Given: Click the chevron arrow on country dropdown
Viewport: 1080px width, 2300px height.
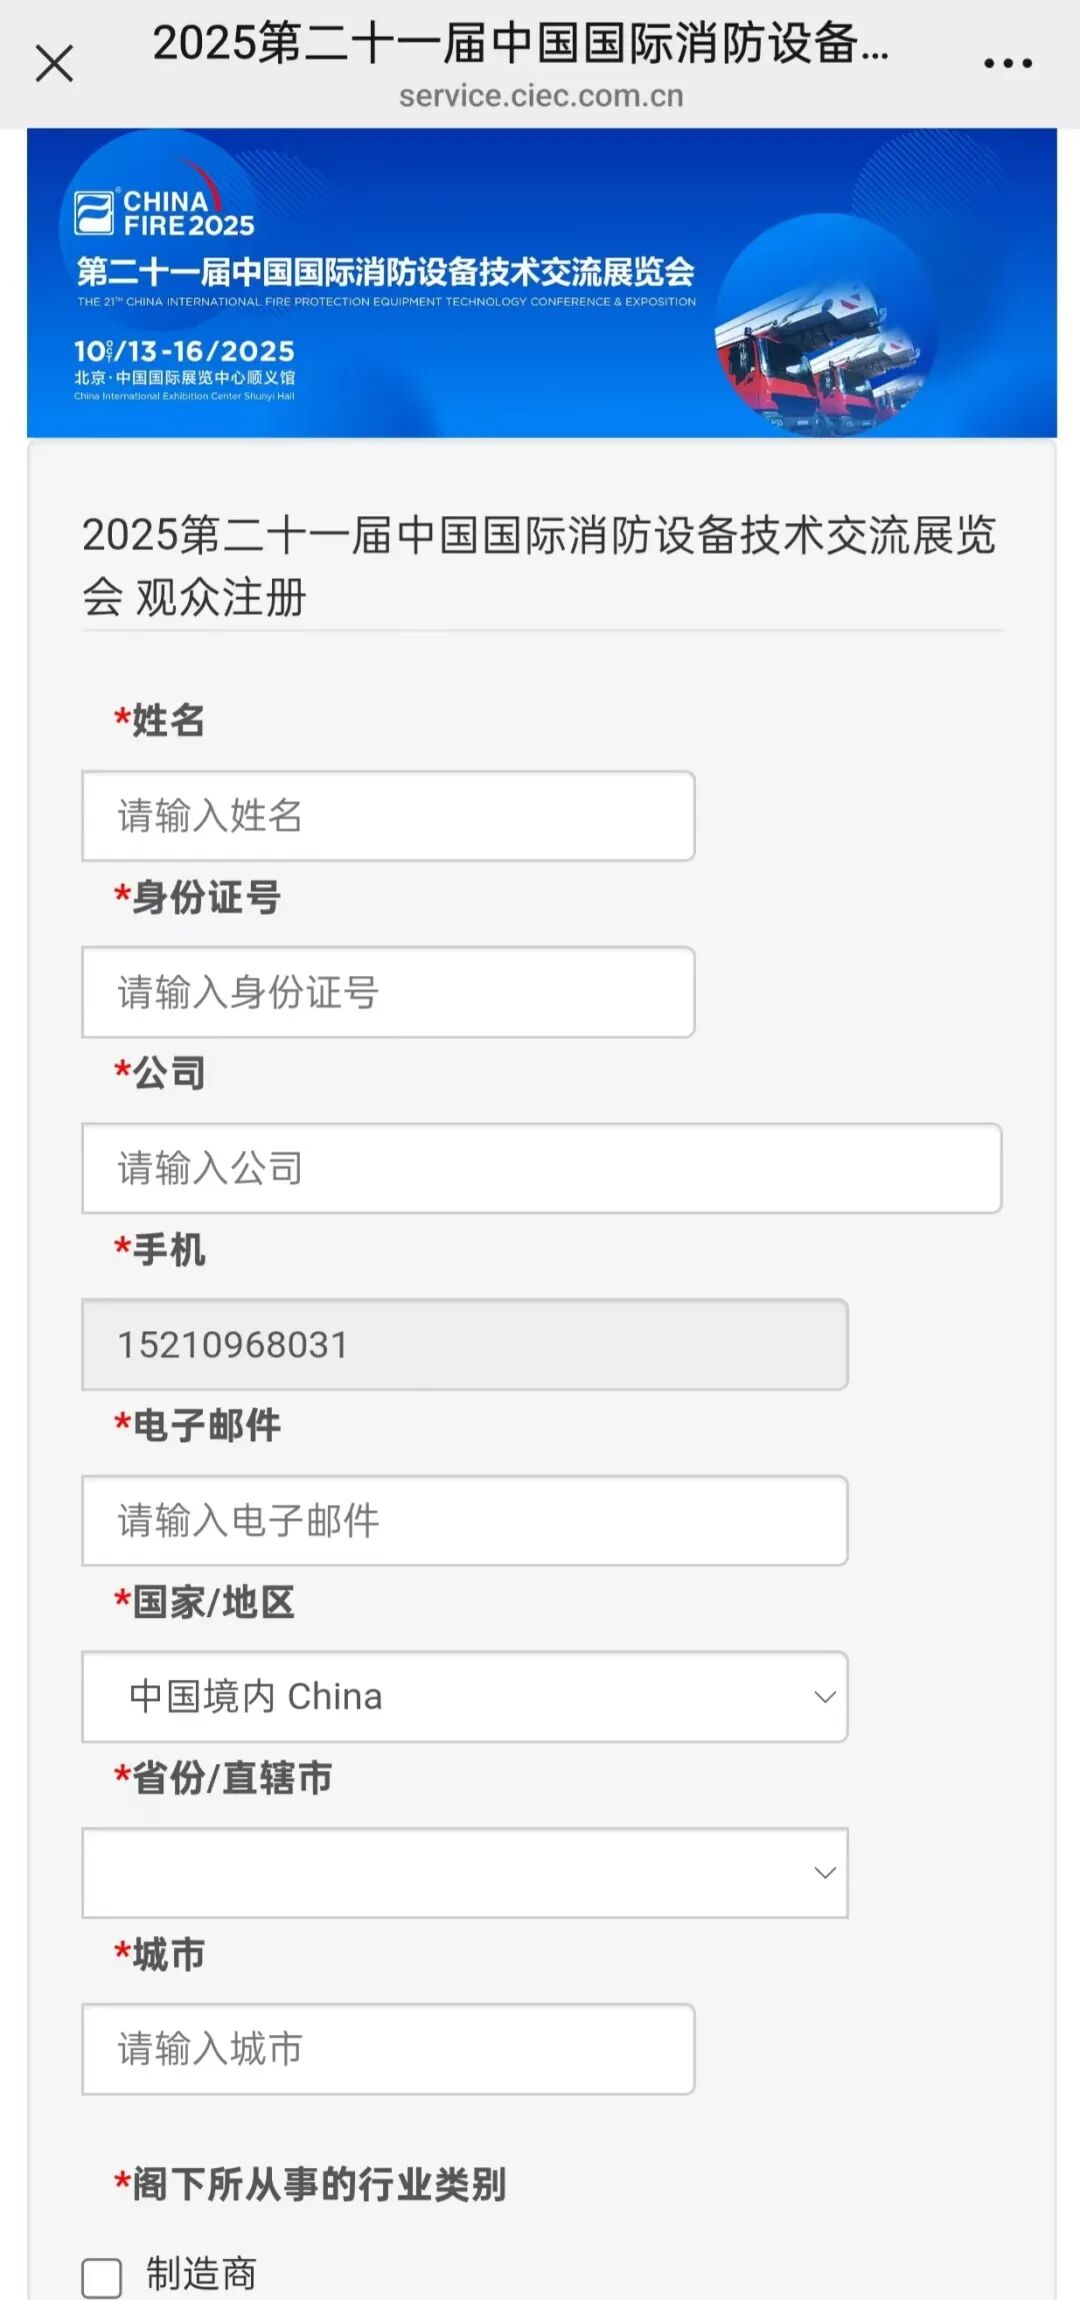Looking at the screenshot, I should pyautogui.click(x=825, y=1696).
